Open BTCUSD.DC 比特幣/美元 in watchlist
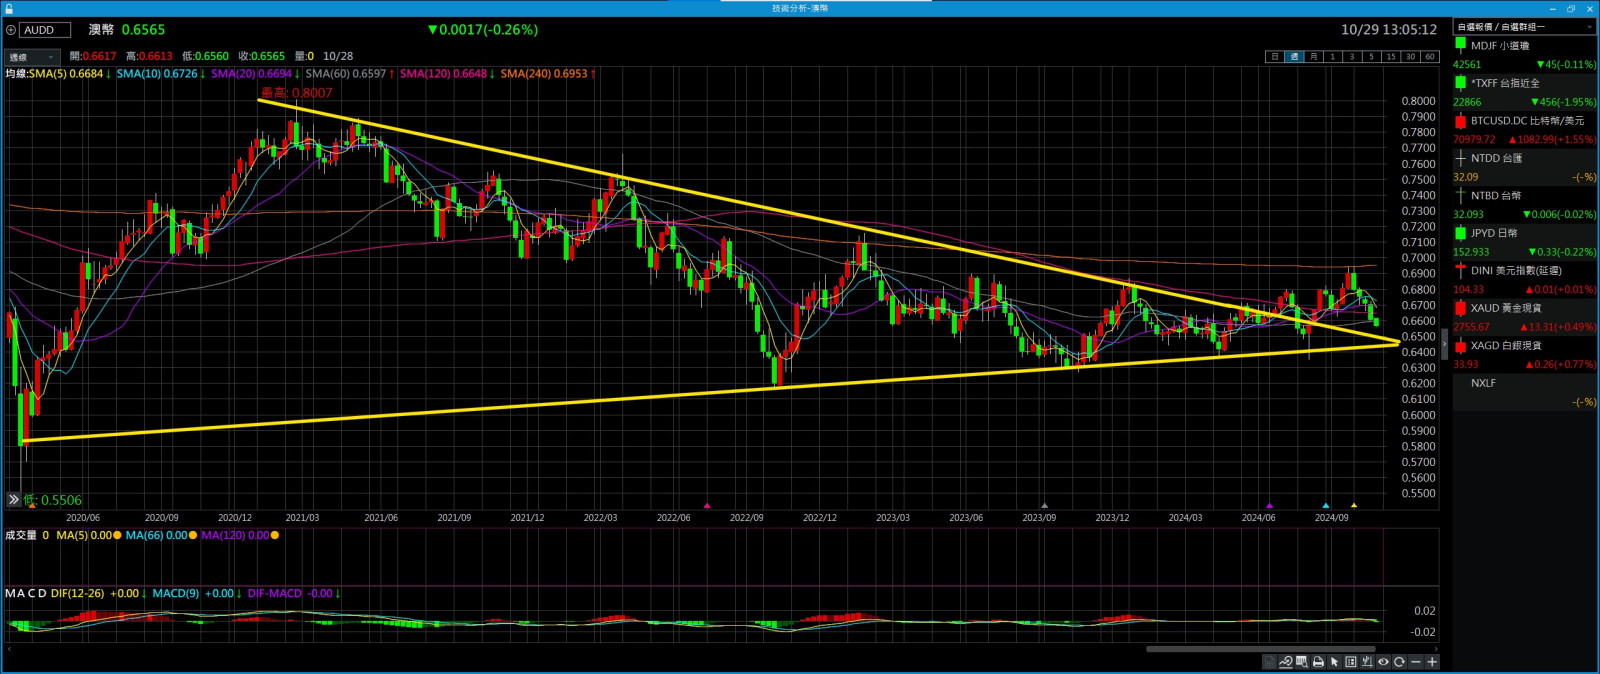The width and height of the screenshot is (1600, 674). pos(1525,121)
